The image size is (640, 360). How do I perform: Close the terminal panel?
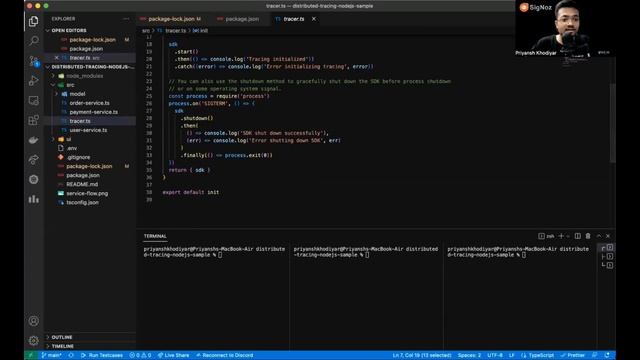[x=608, y=236]
